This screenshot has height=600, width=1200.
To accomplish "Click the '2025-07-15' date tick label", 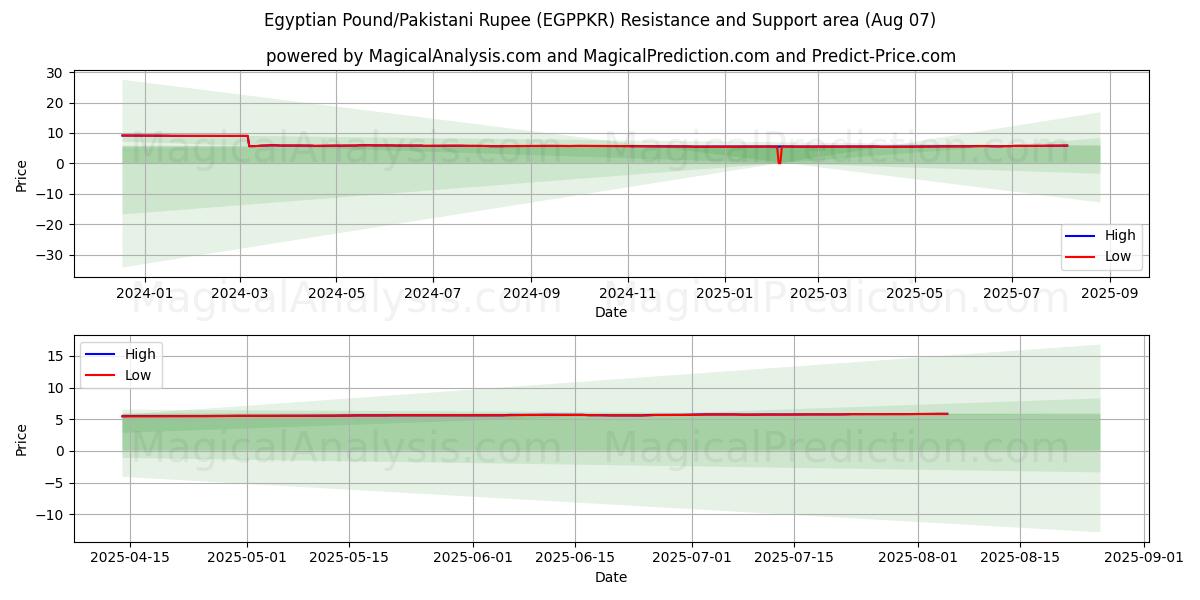I will pyautogui.click(x=794, y=559).
